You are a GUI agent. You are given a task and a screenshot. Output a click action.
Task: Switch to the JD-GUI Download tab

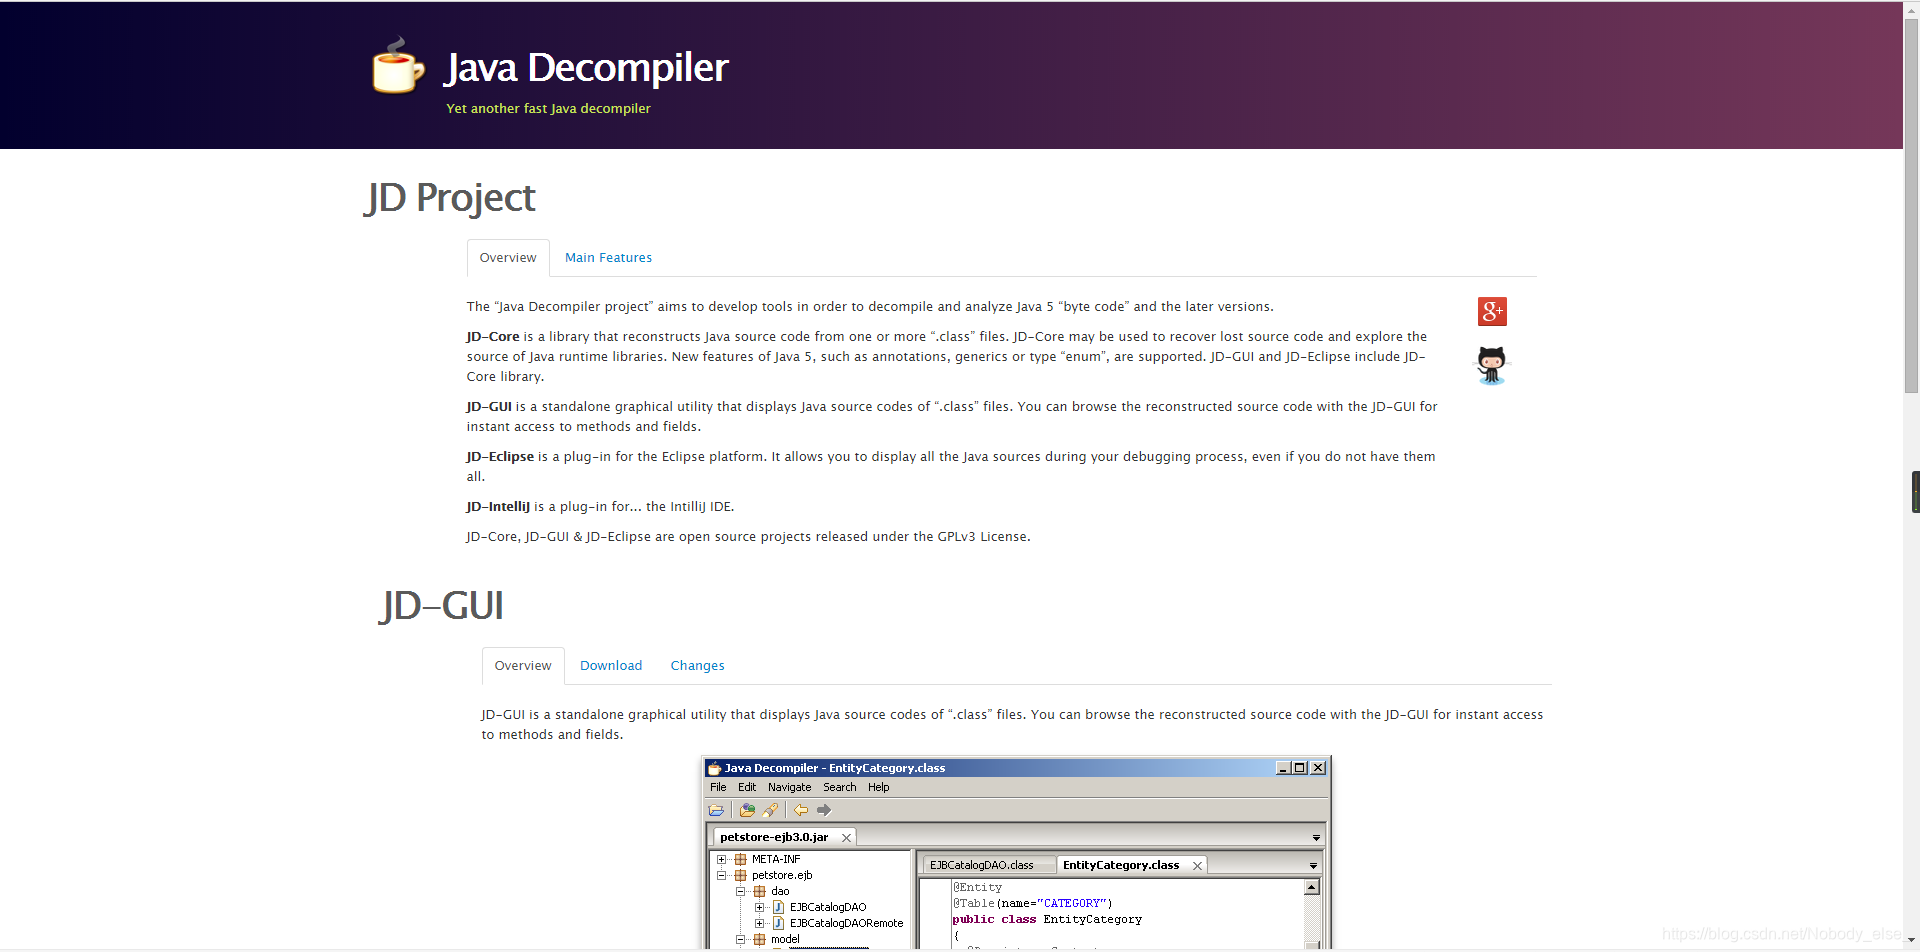click(x=611, y=666)
